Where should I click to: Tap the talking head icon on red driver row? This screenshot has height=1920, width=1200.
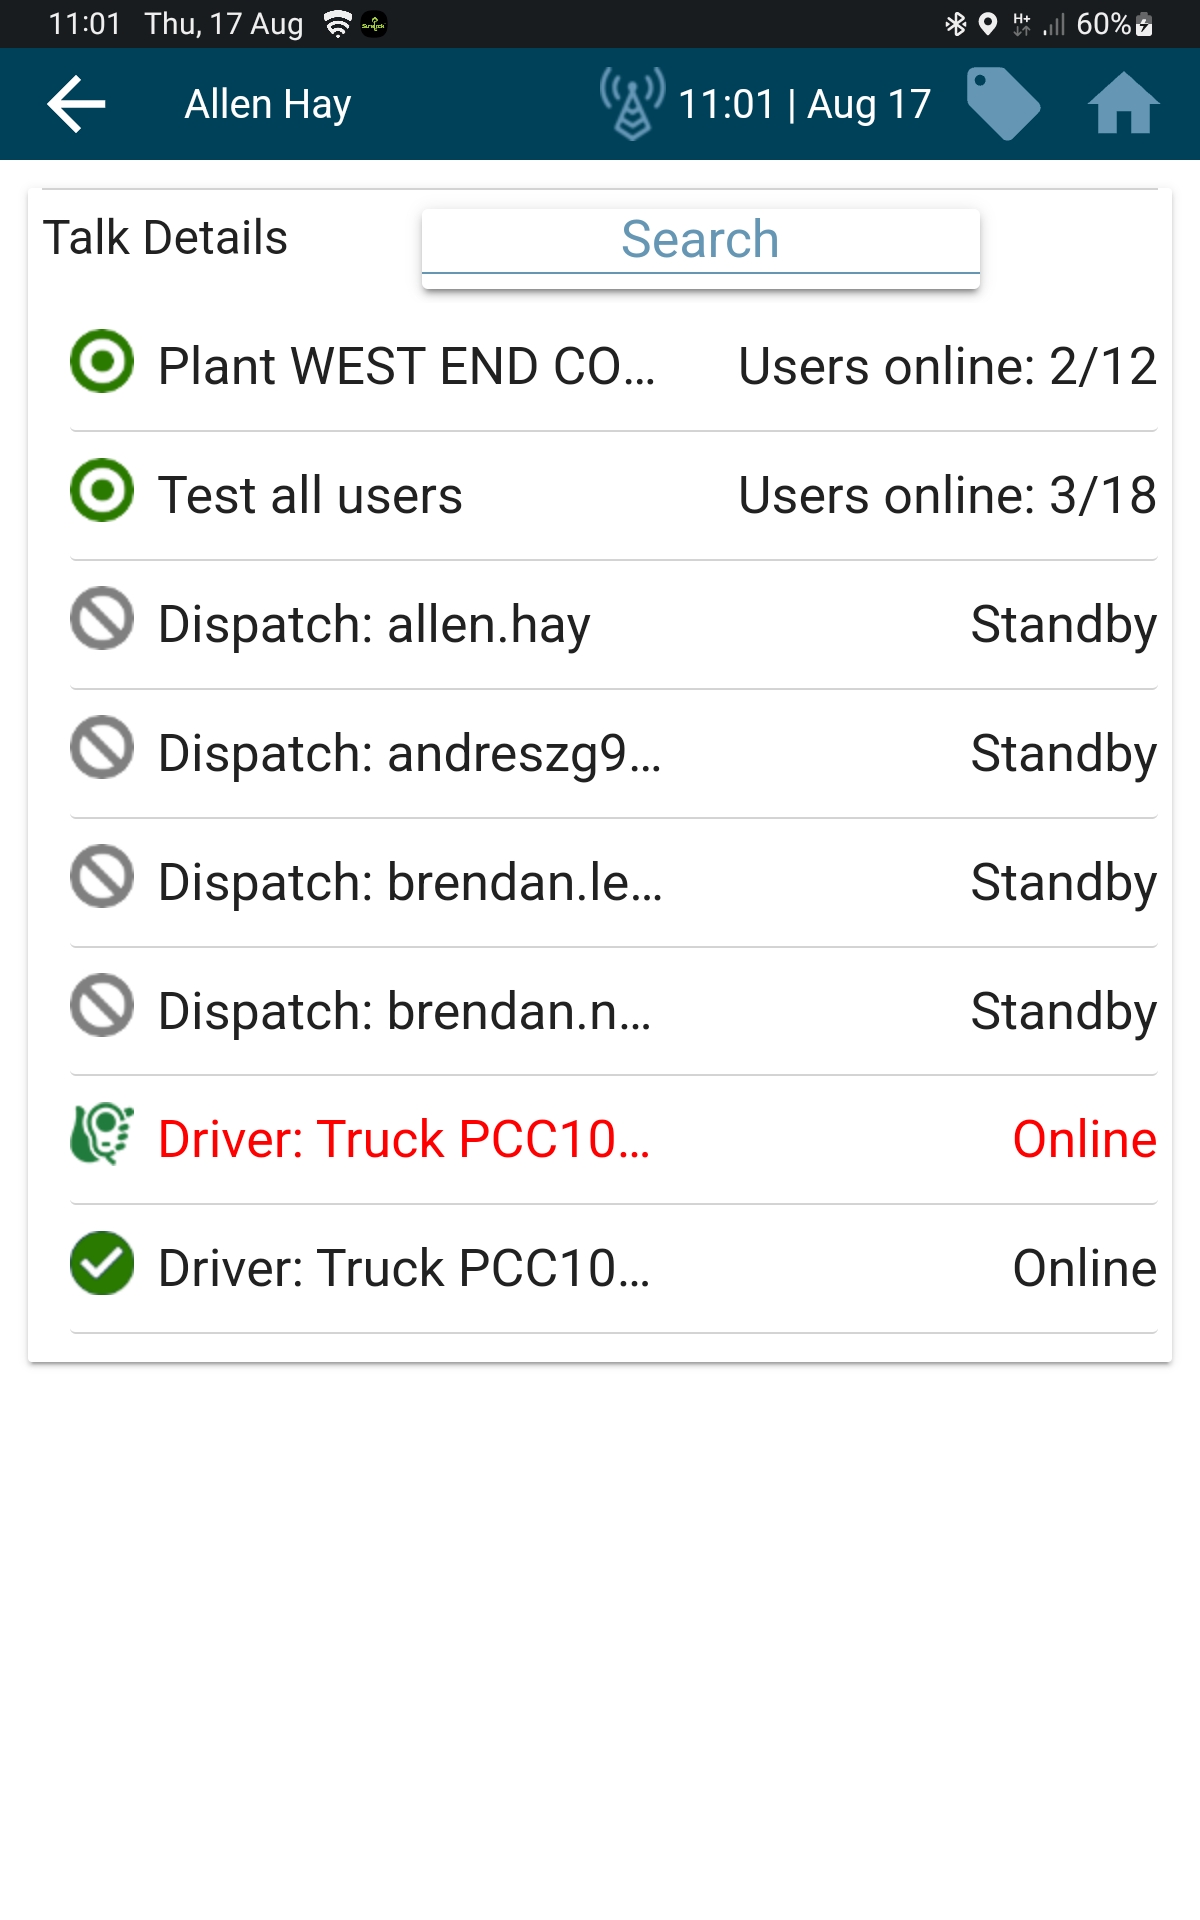point(102,1134)
